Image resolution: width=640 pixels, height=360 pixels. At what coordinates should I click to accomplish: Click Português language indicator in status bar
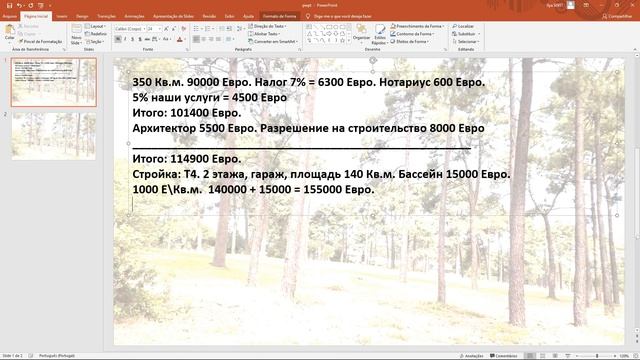click(x=57, y=356)
